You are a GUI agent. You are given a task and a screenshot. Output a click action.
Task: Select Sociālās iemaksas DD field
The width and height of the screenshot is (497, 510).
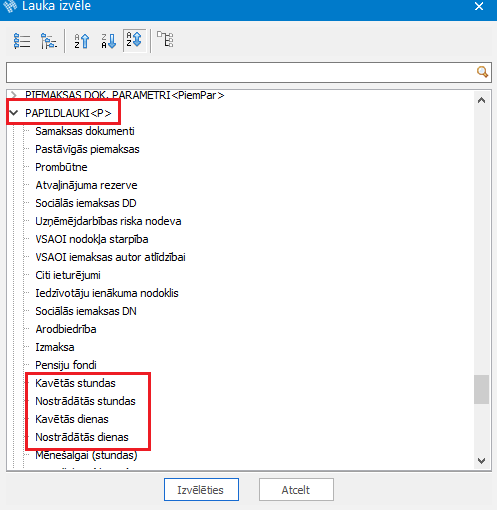point(86,203)
